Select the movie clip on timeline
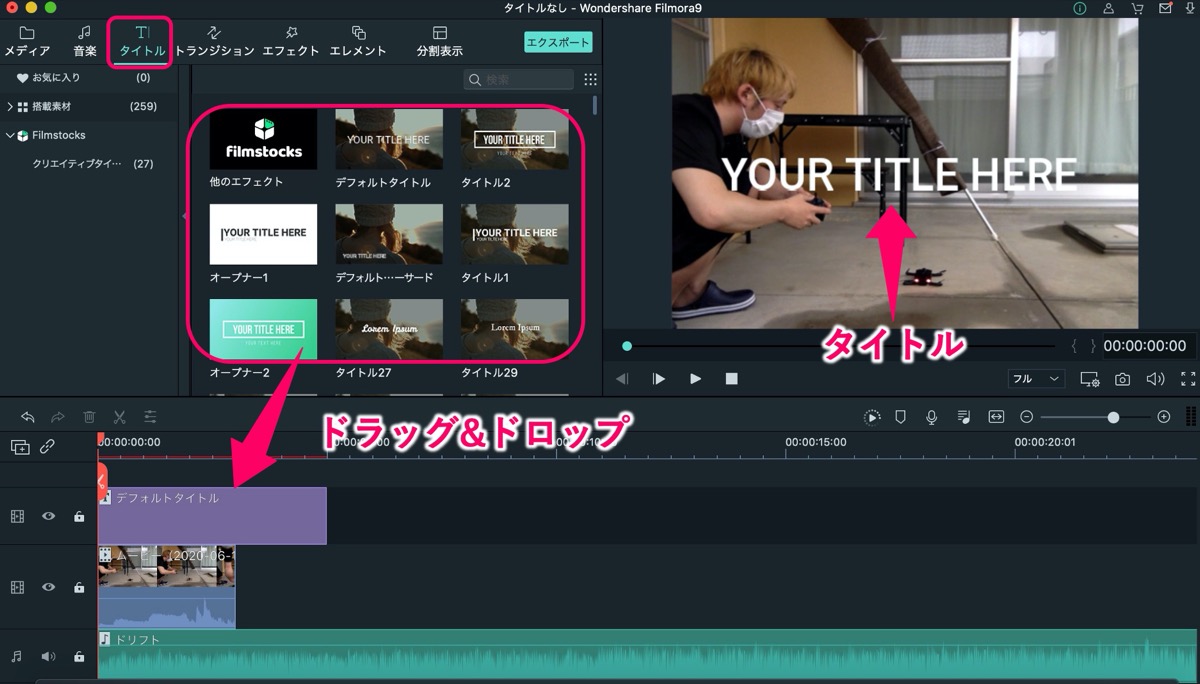Screen dimensions: 1200x684 pyautogui.click(x=167, y=587)
